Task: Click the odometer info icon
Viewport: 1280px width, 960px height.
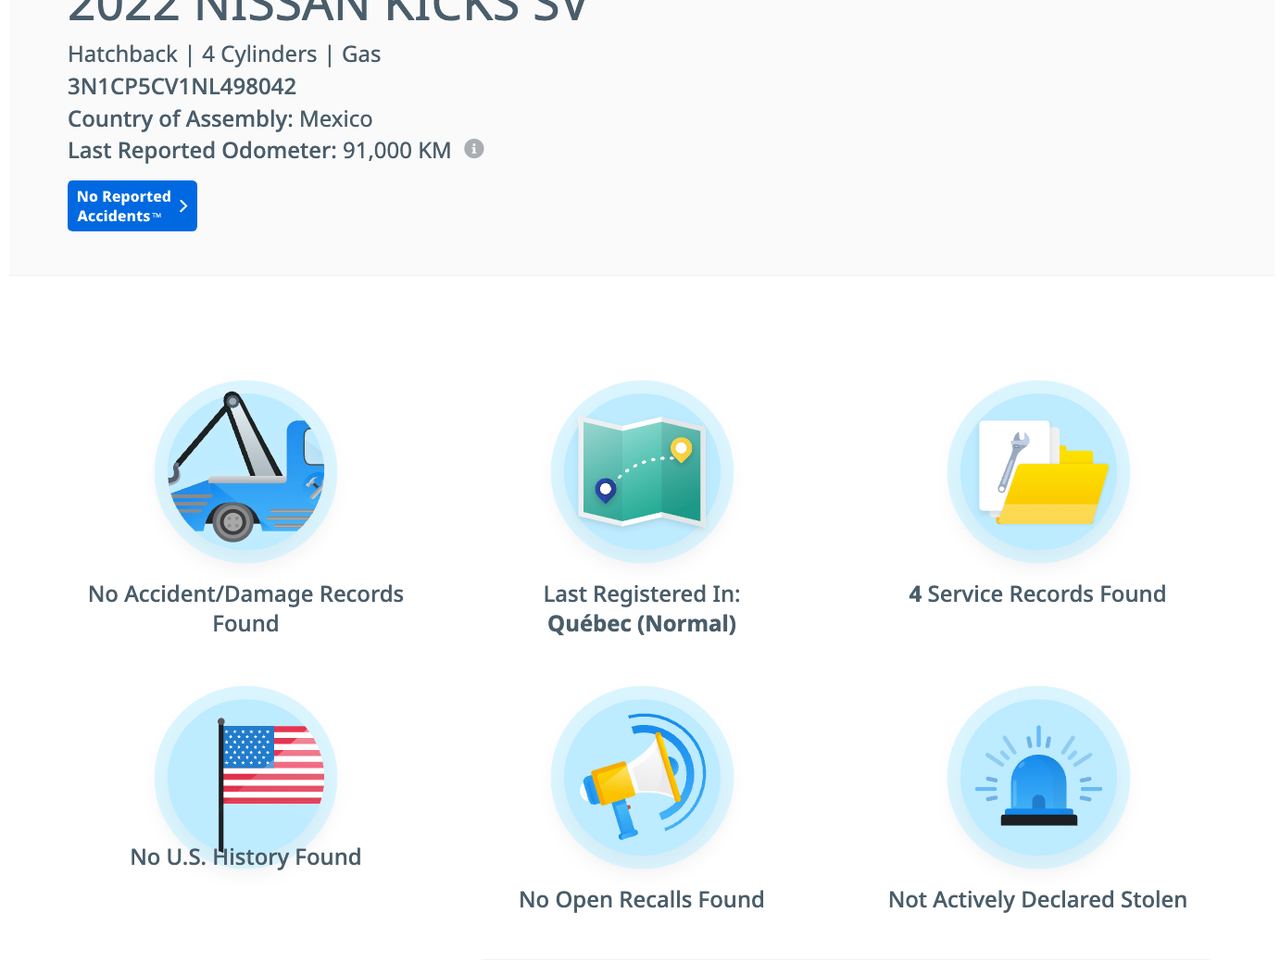Action: 474,149
